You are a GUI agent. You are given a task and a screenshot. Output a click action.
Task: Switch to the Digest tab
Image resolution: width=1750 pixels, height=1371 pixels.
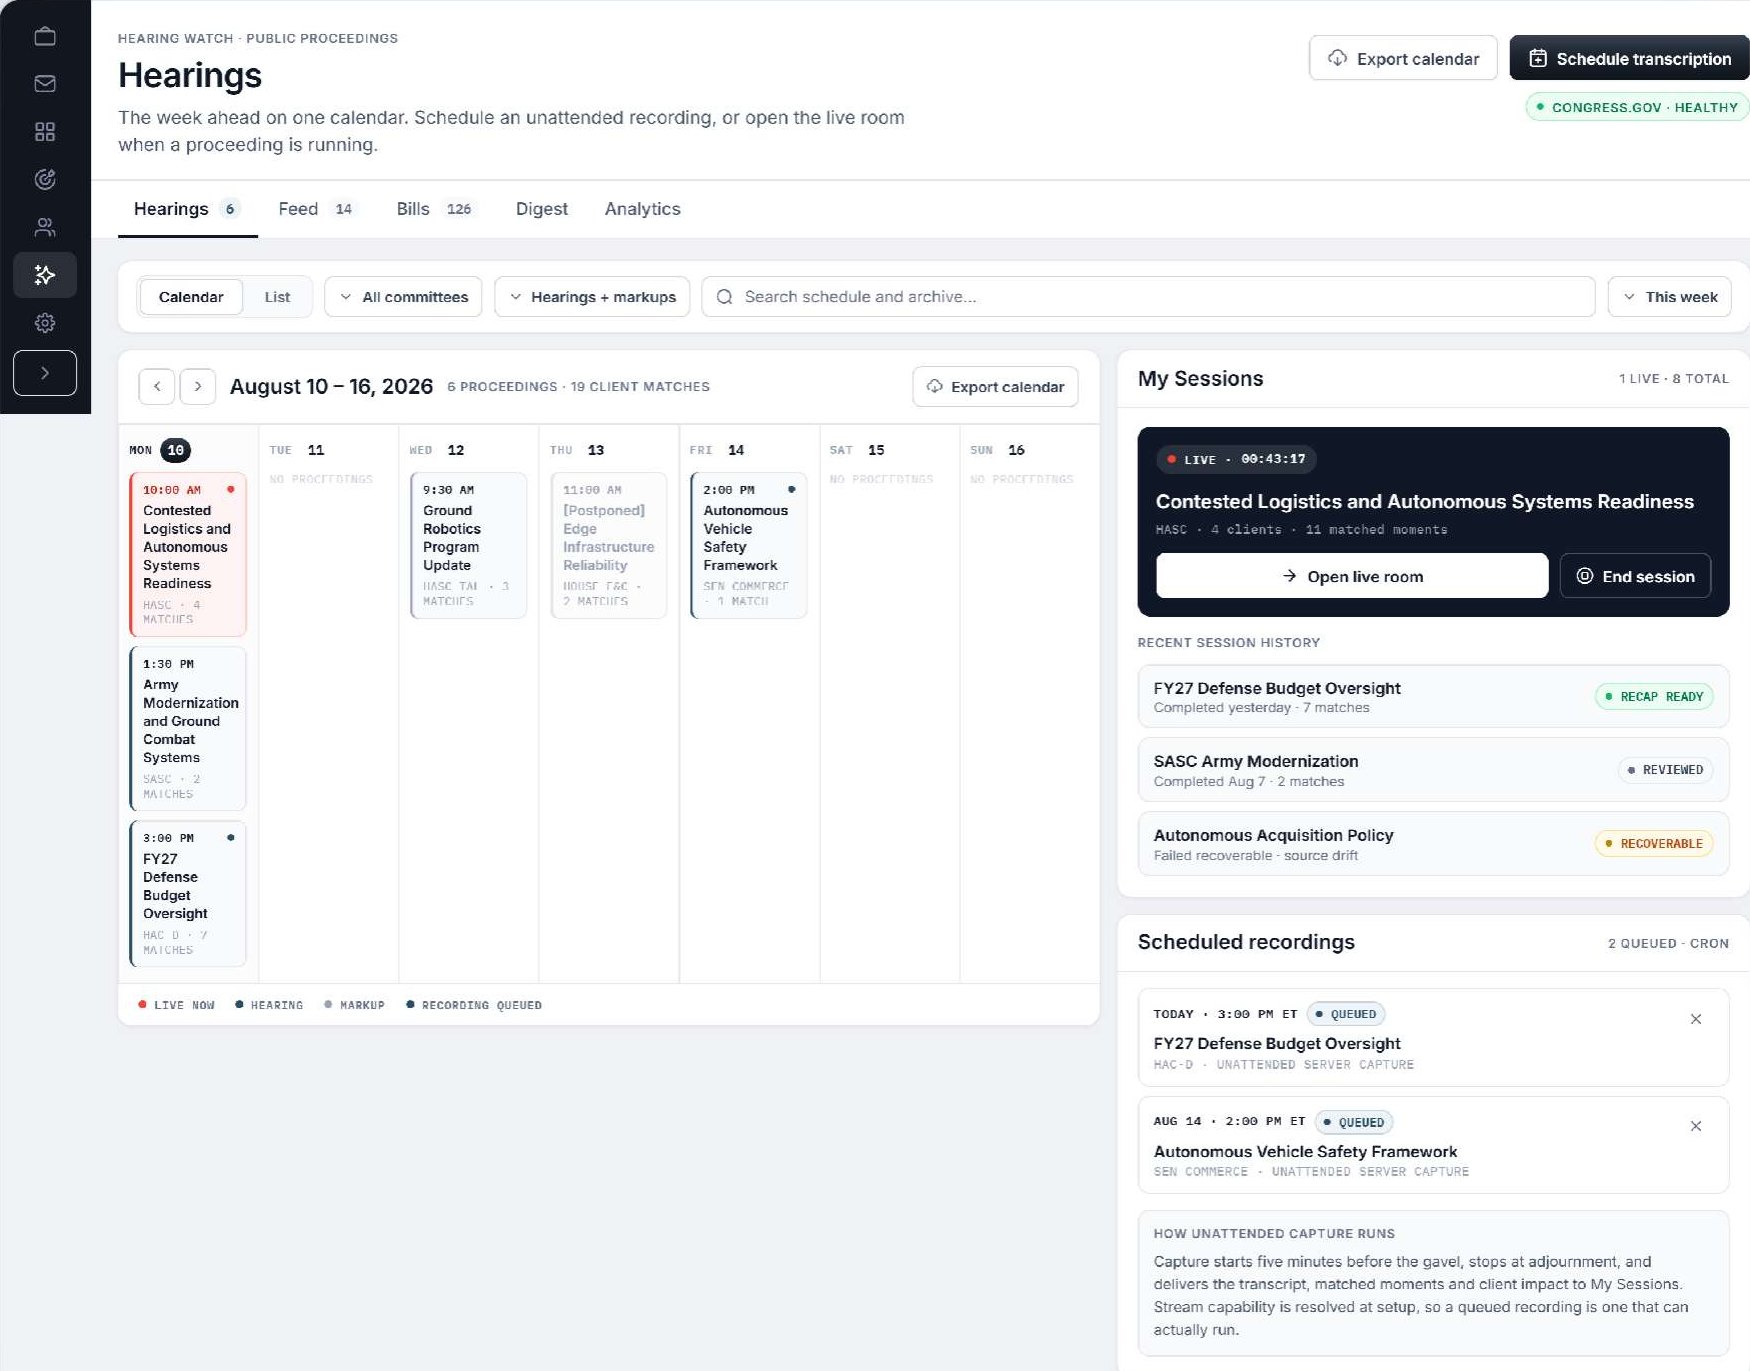click(541, 209)
